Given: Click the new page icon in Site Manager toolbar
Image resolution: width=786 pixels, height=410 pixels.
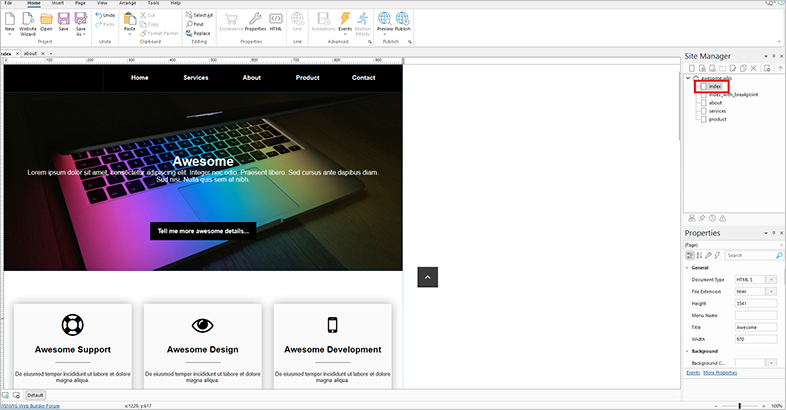Looking at the screenshot, I should 692,68.
